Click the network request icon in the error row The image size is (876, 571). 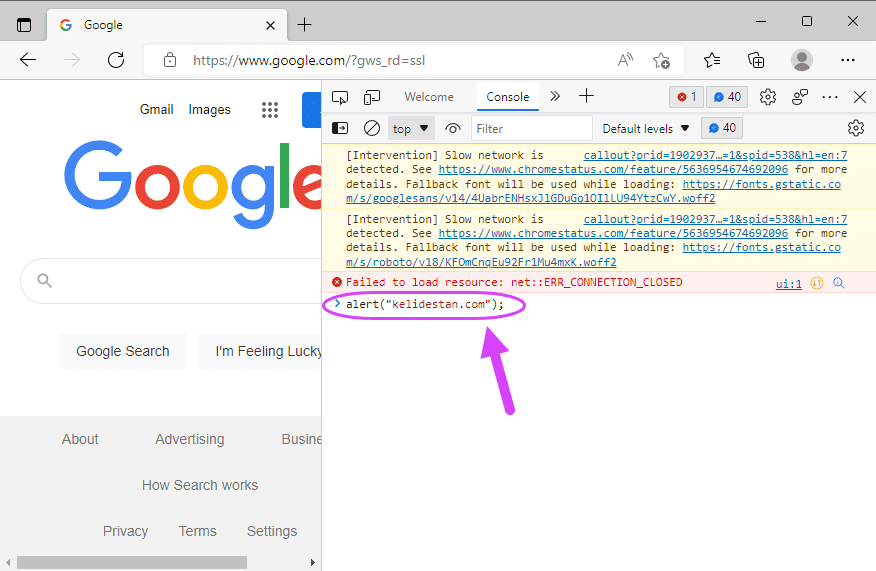coord(817,283)
